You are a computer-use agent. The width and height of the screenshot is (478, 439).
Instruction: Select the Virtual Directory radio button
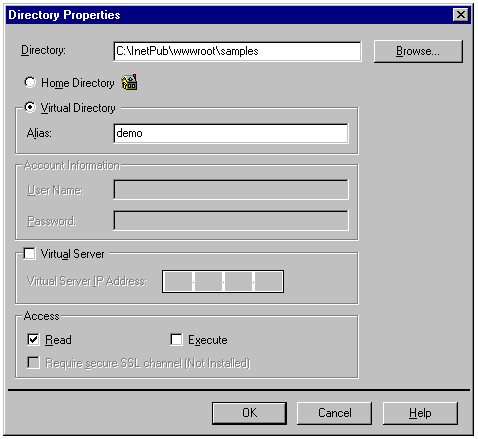tap(30, 107)
